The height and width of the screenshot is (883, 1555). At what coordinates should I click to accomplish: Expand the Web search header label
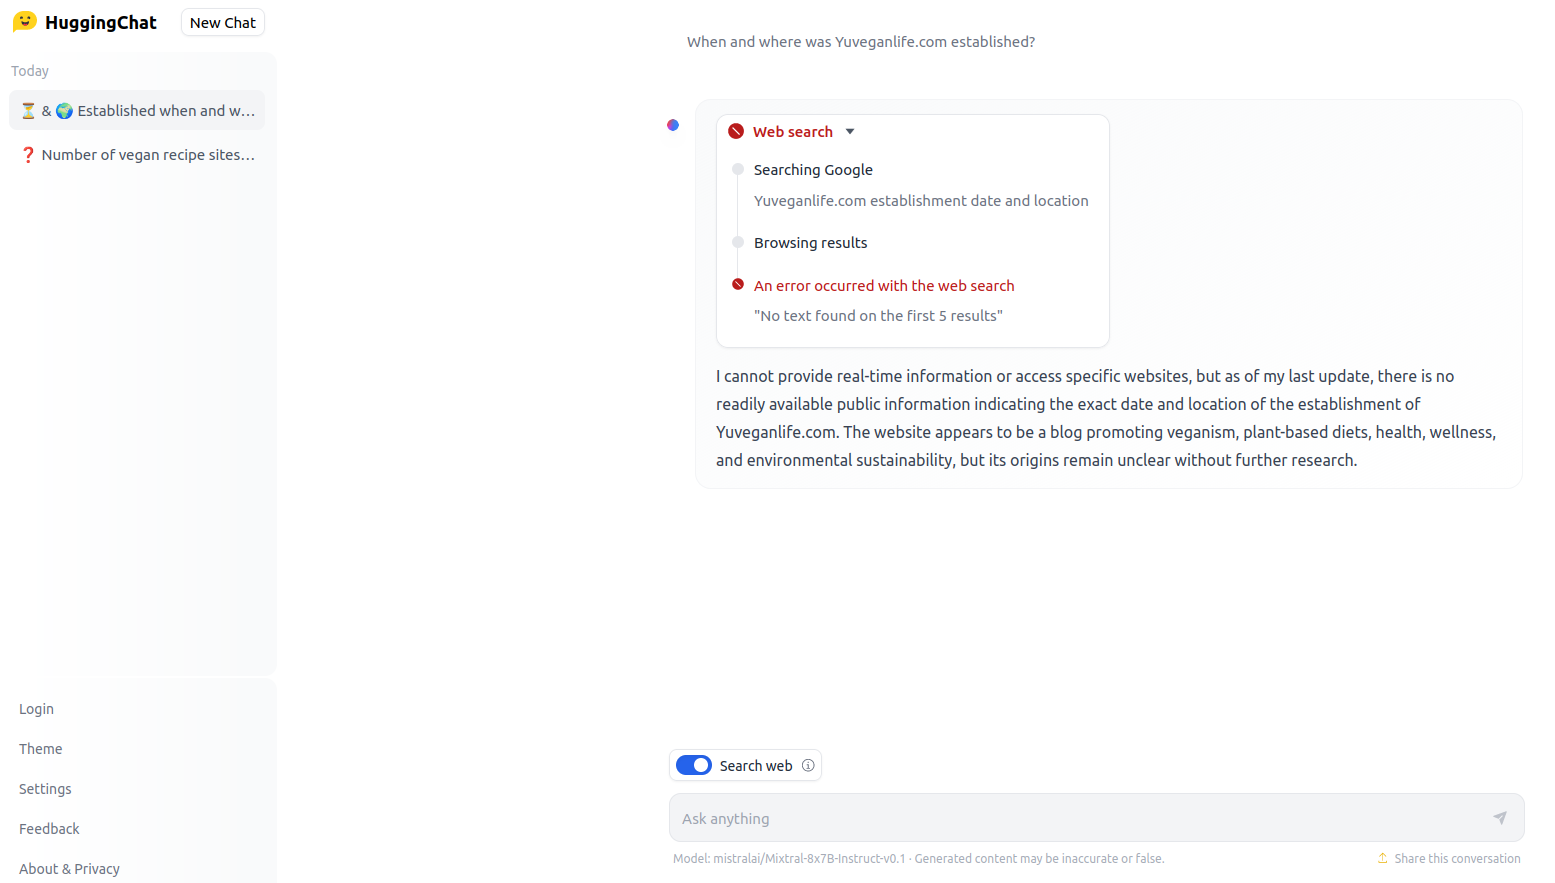[792, 131]
